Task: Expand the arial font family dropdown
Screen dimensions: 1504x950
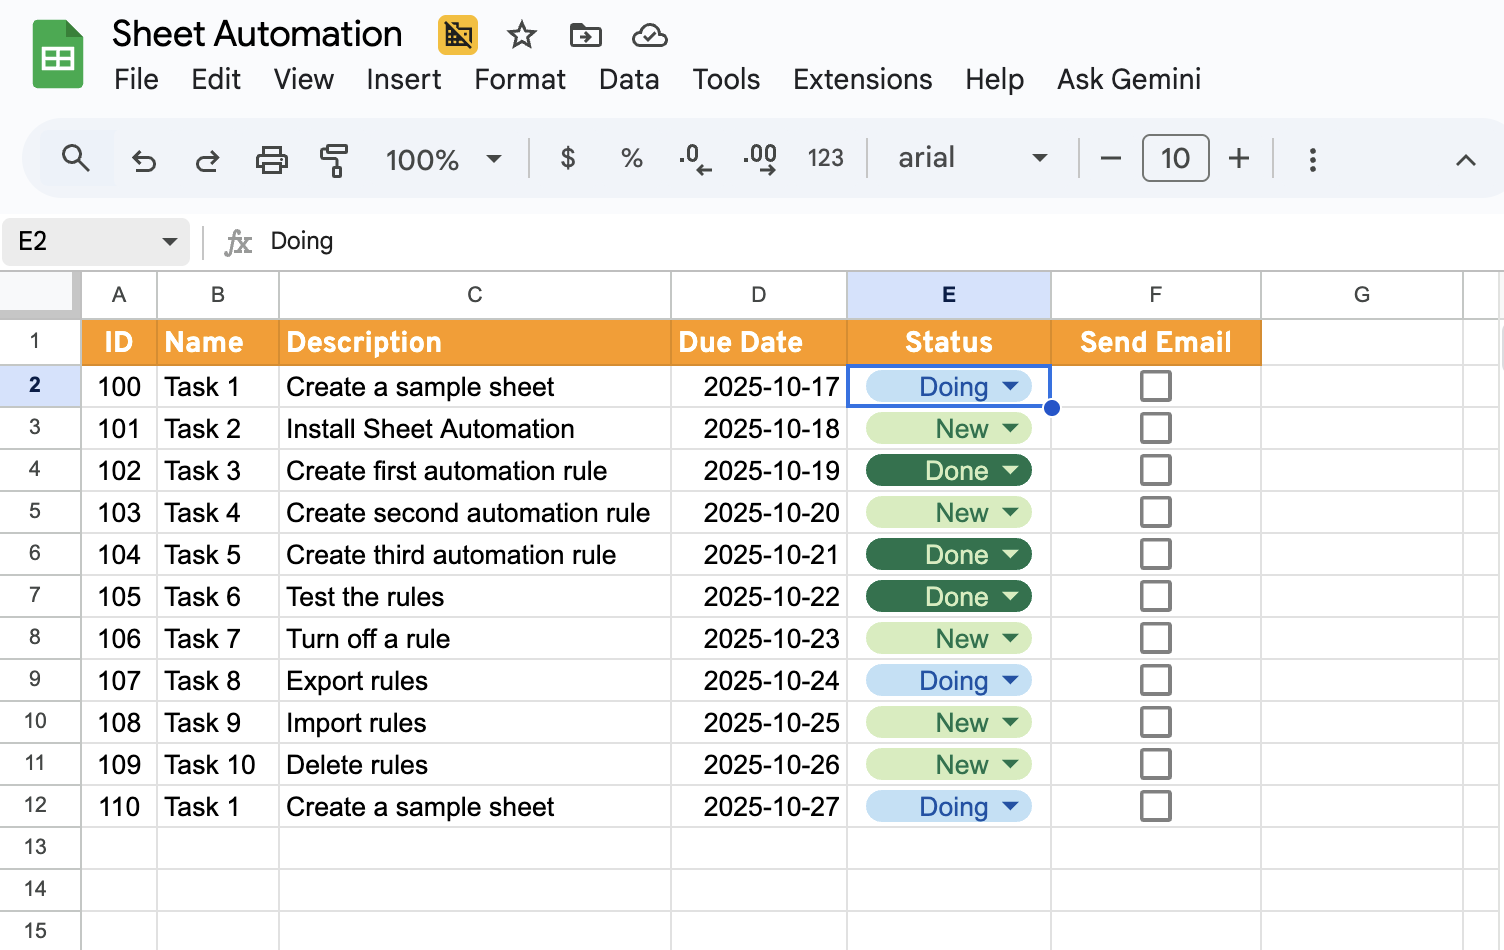Action: [x=971, y=158]
